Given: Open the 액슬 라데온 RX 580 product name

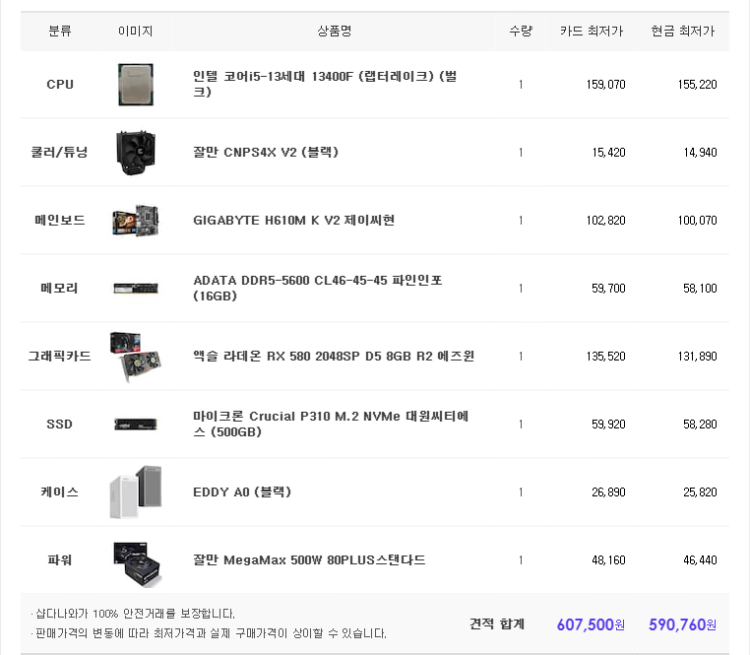Looking at the screenshot, I should (333, 356).
